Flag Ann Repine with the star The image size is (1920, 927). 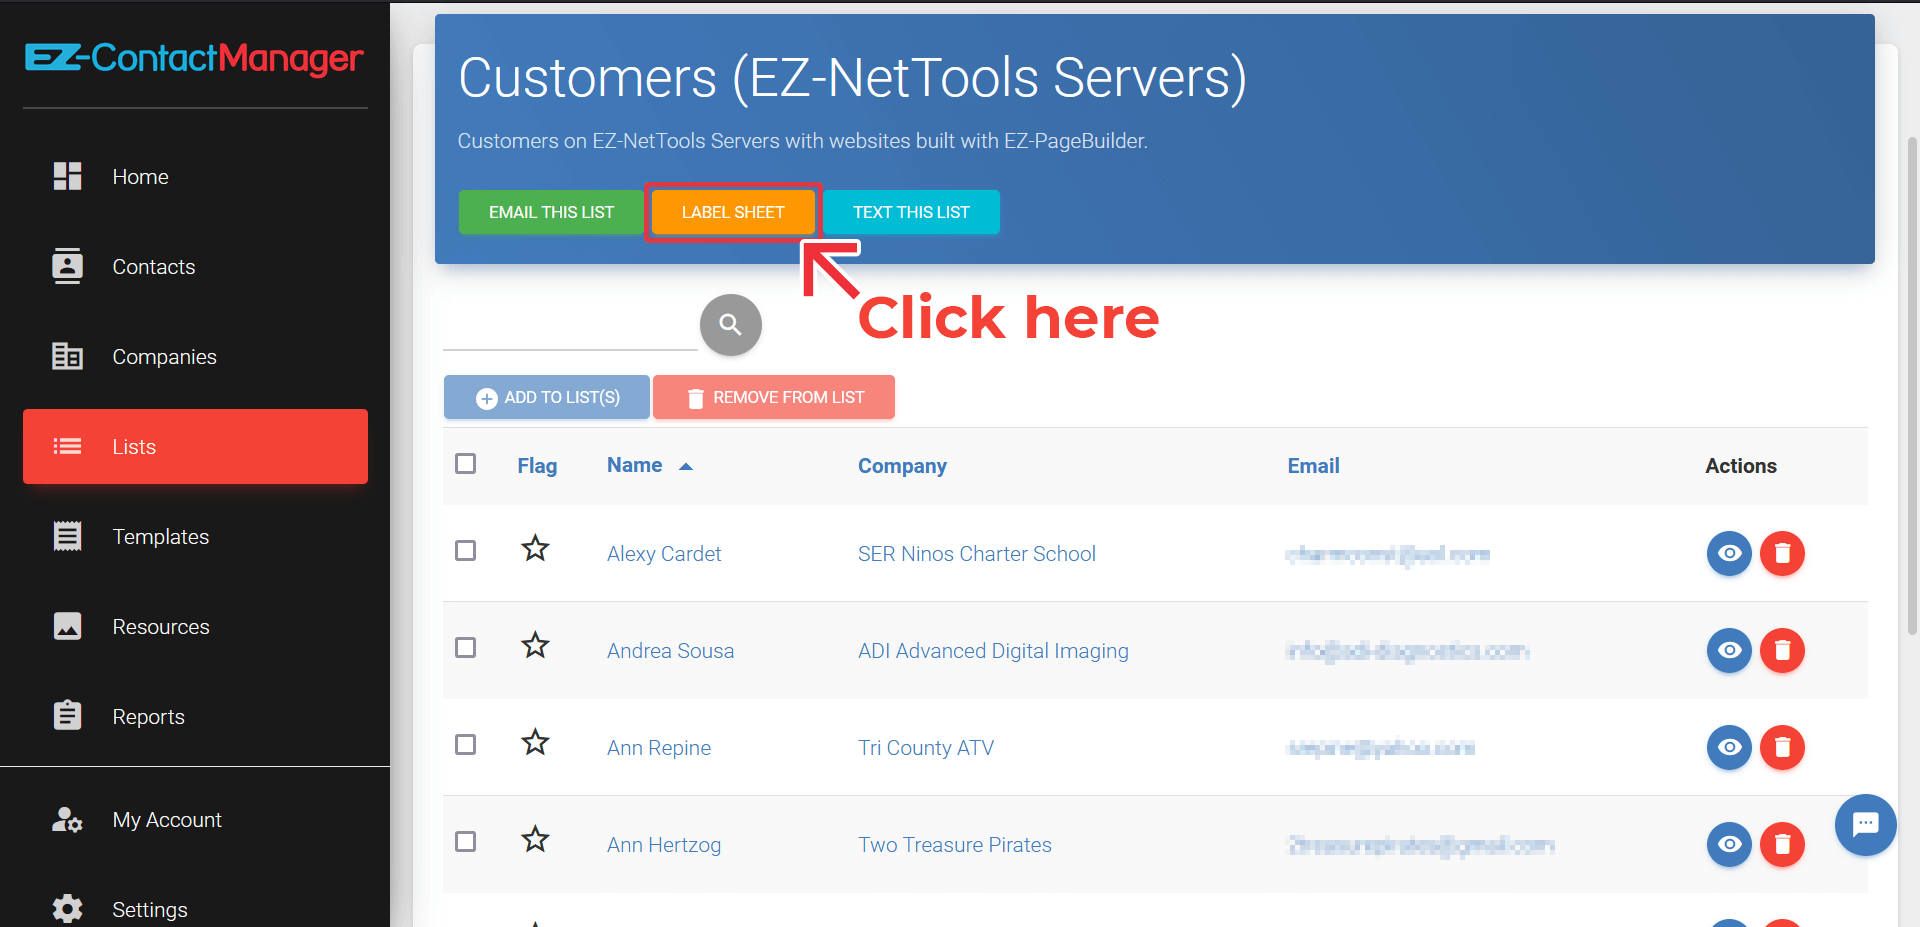point(535,742)
